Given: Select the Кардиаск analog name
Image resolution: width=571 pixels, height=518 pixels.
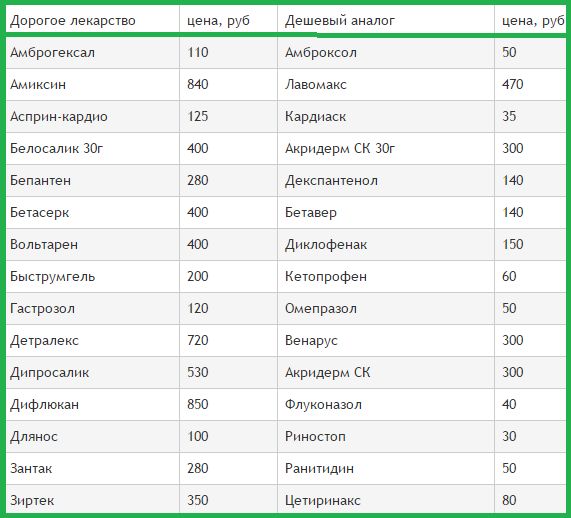Looking at the screenshot, I should point(315,117).
